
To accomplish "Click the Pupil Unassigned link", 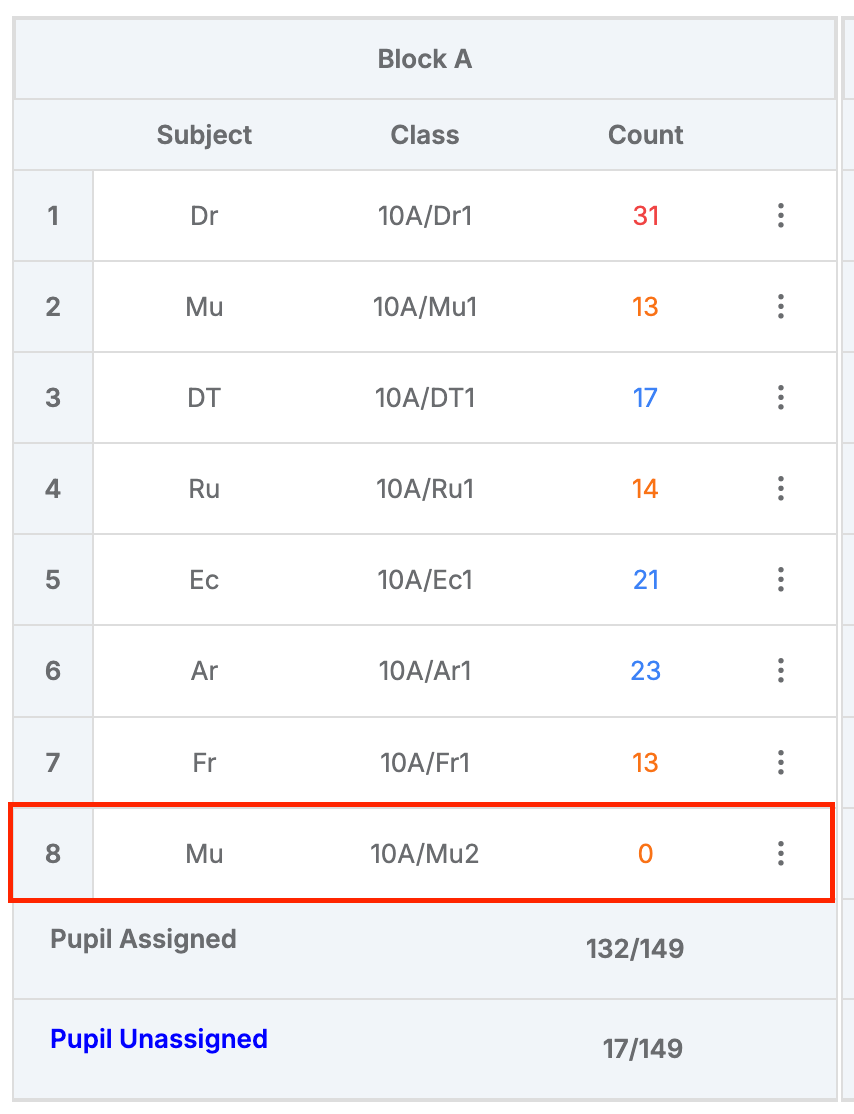I will tap(159, 1039).
